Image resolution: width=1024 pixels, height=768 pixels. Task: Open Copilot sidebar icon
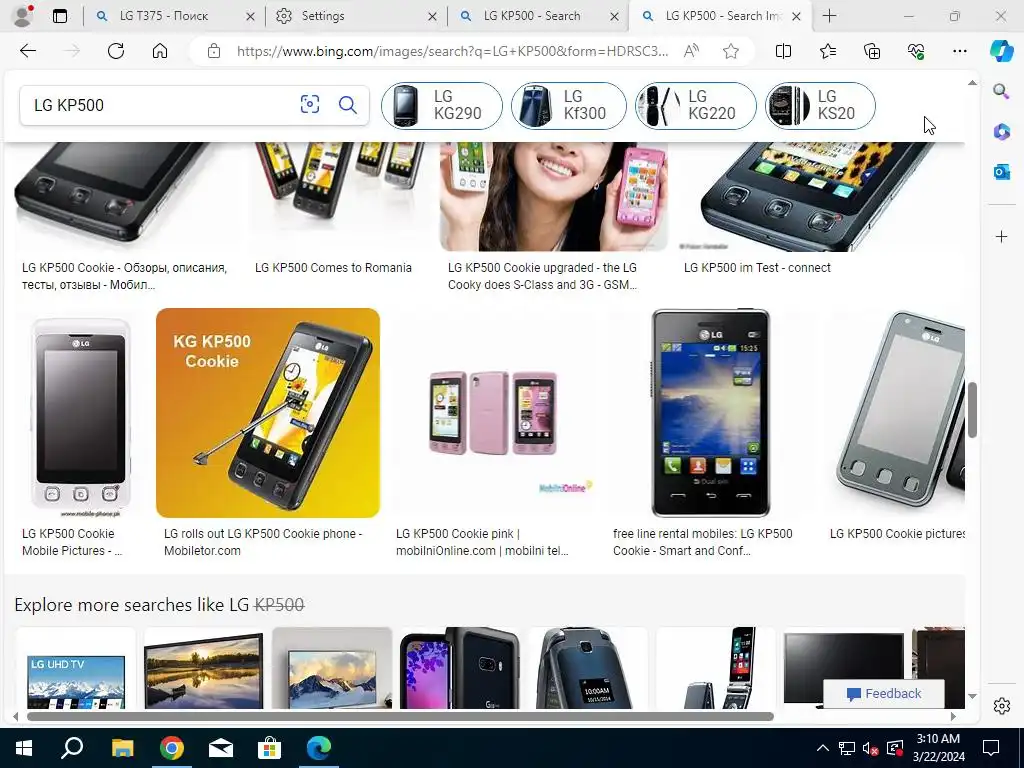[1001, 51]
